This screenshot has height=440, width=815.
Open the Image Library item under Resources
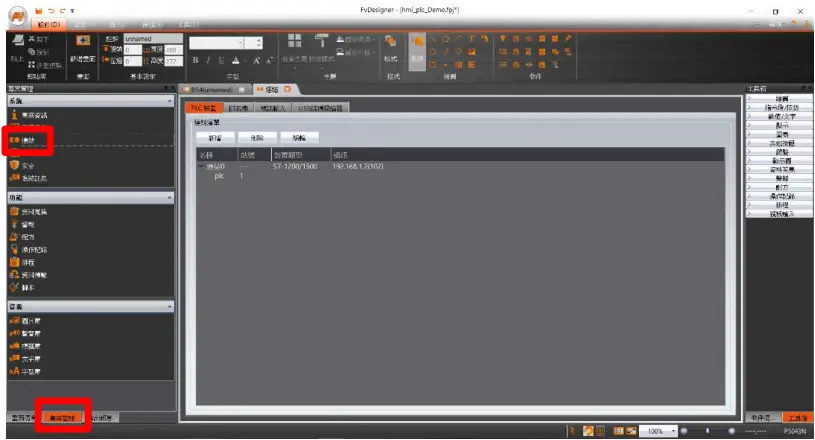[x=25, y=321]
